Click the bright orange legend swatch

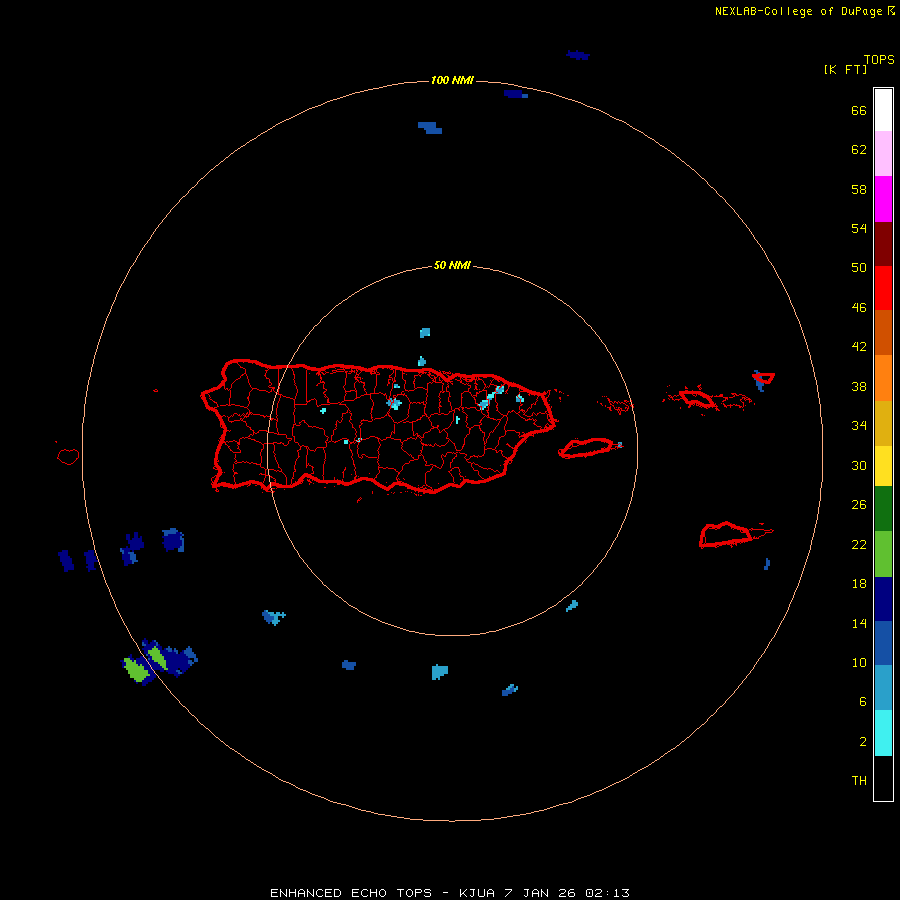tap(883, 378)
